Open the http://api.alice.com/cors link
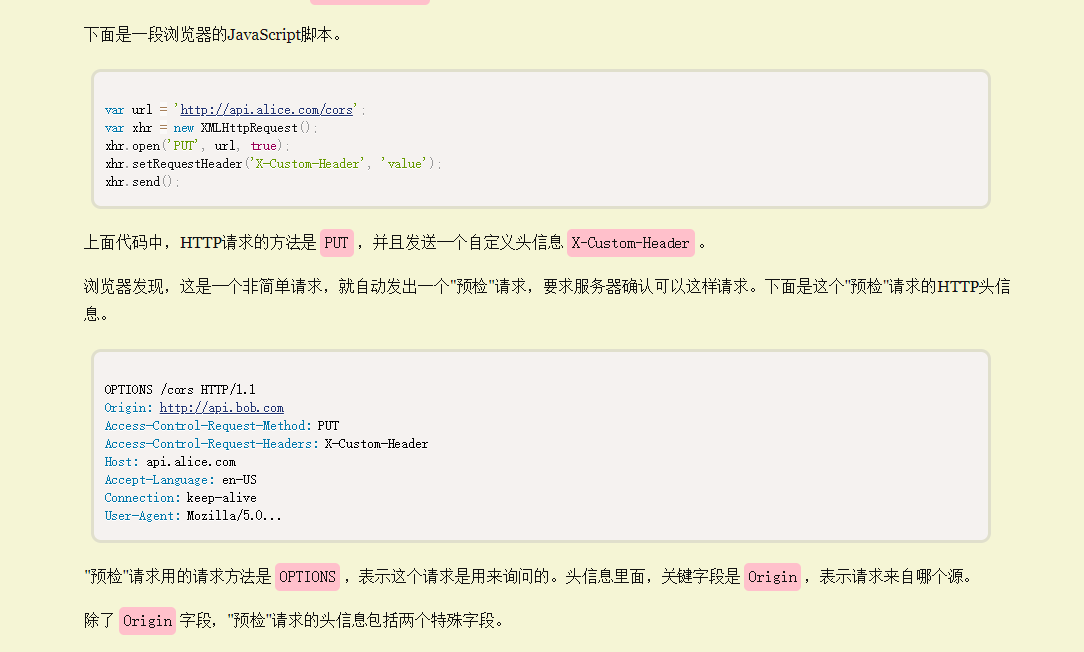The height and width of the screenshot is (652, 1084). click(266, 109)
